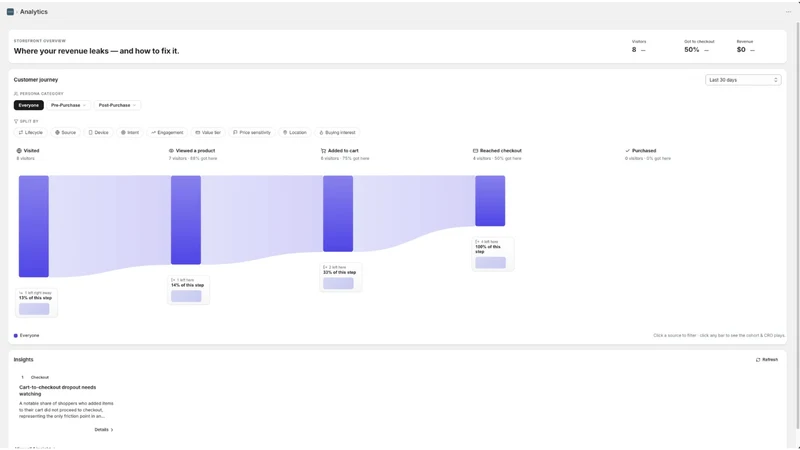
Task: Click the Revenue $0 value
Action: tap(741, 49)
